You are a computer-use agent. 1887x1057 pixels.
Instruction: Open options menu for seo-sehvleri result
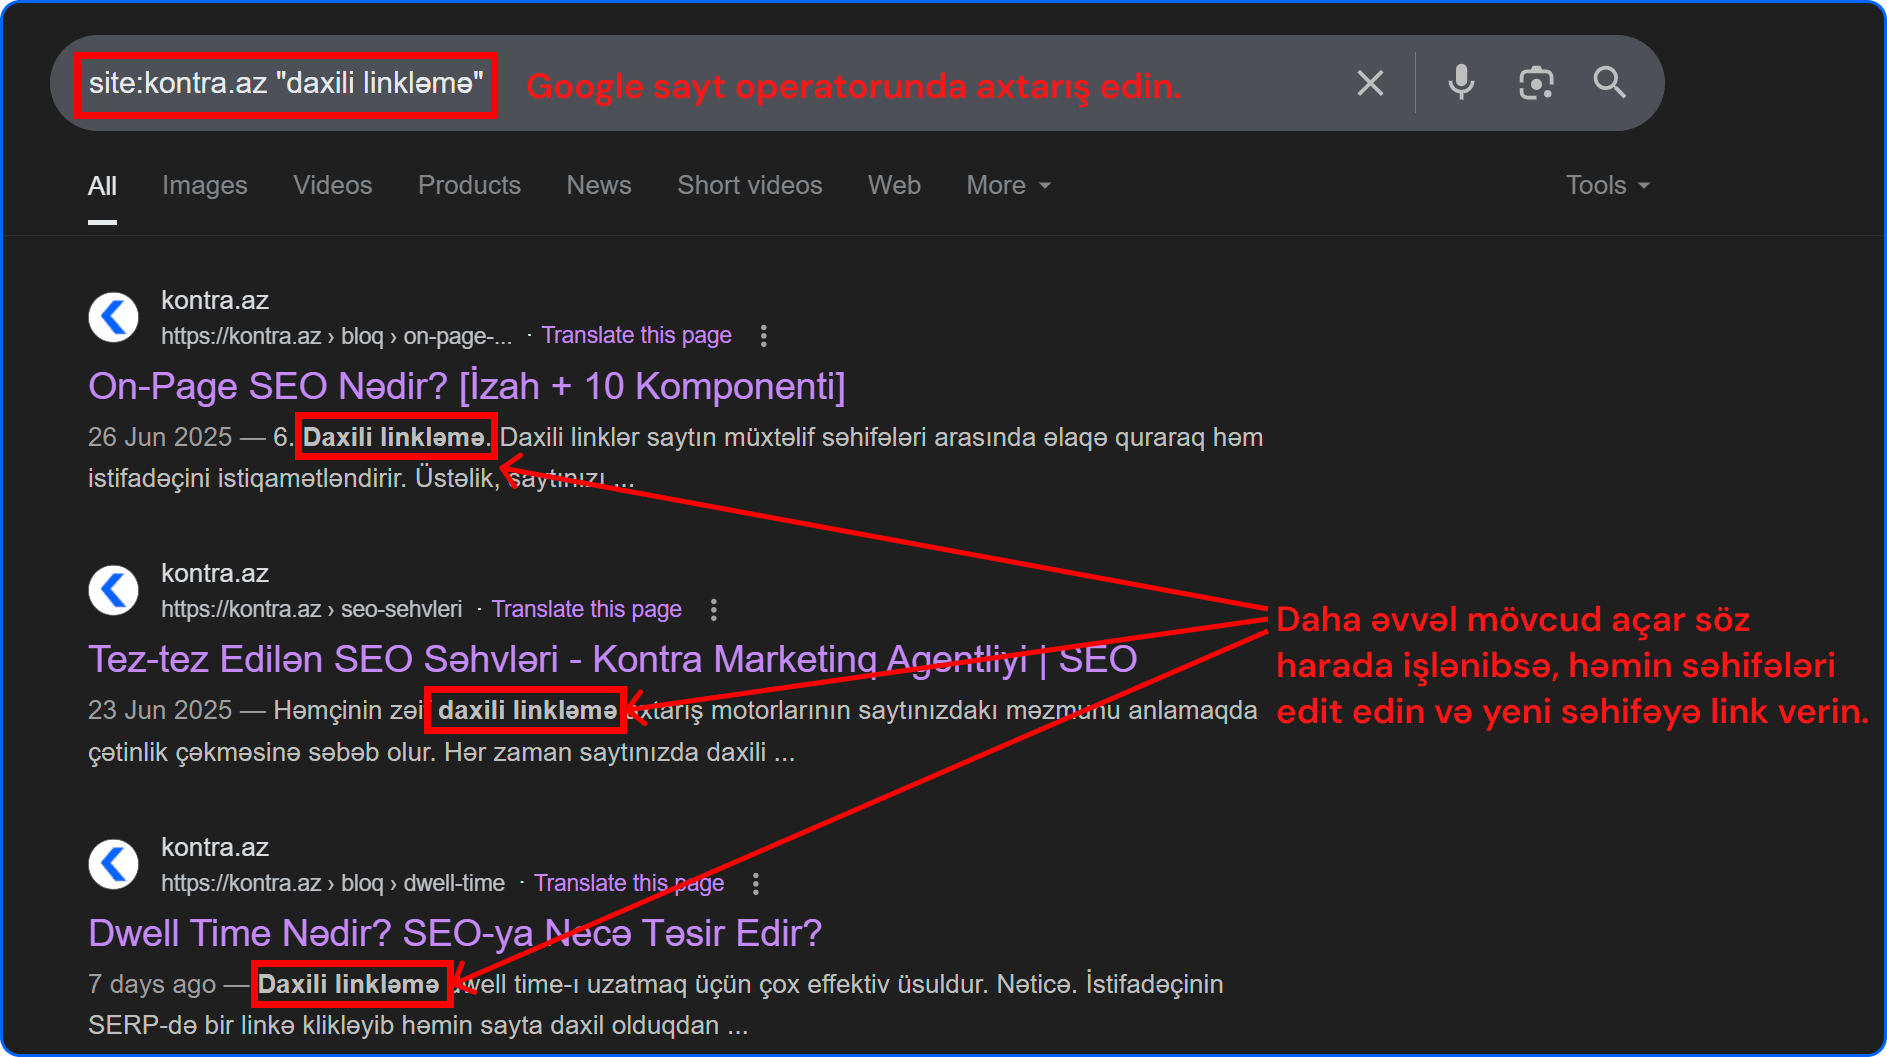(x=713, y=610)
